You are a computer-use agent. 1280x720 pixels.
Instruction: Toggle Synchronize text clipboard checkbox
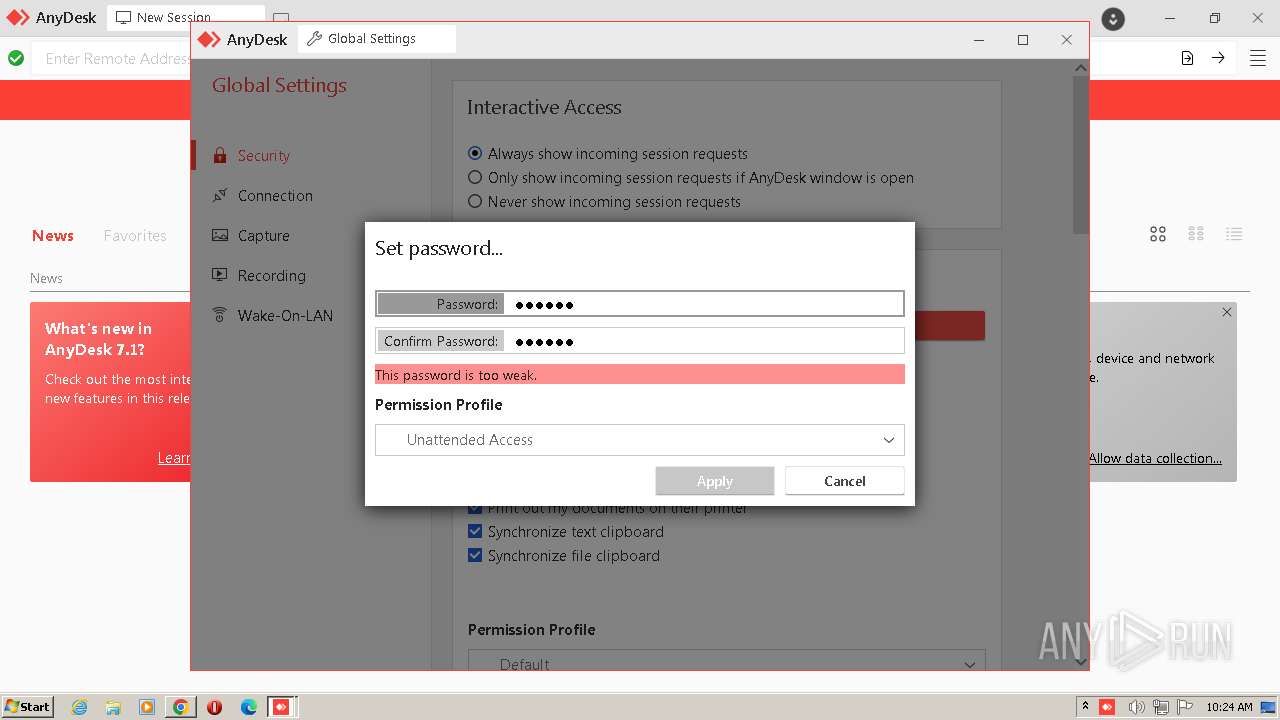tap(475, 531)
